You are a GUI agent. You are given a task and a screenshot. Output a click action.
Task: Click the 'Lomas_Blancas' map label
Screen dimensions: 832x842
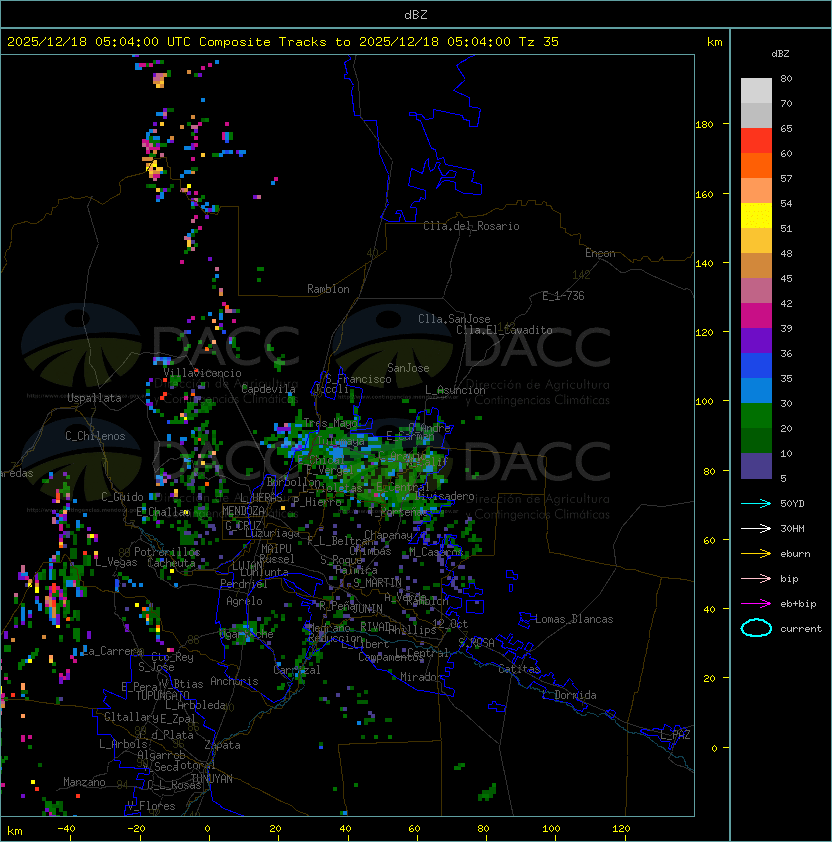(574, 619)
